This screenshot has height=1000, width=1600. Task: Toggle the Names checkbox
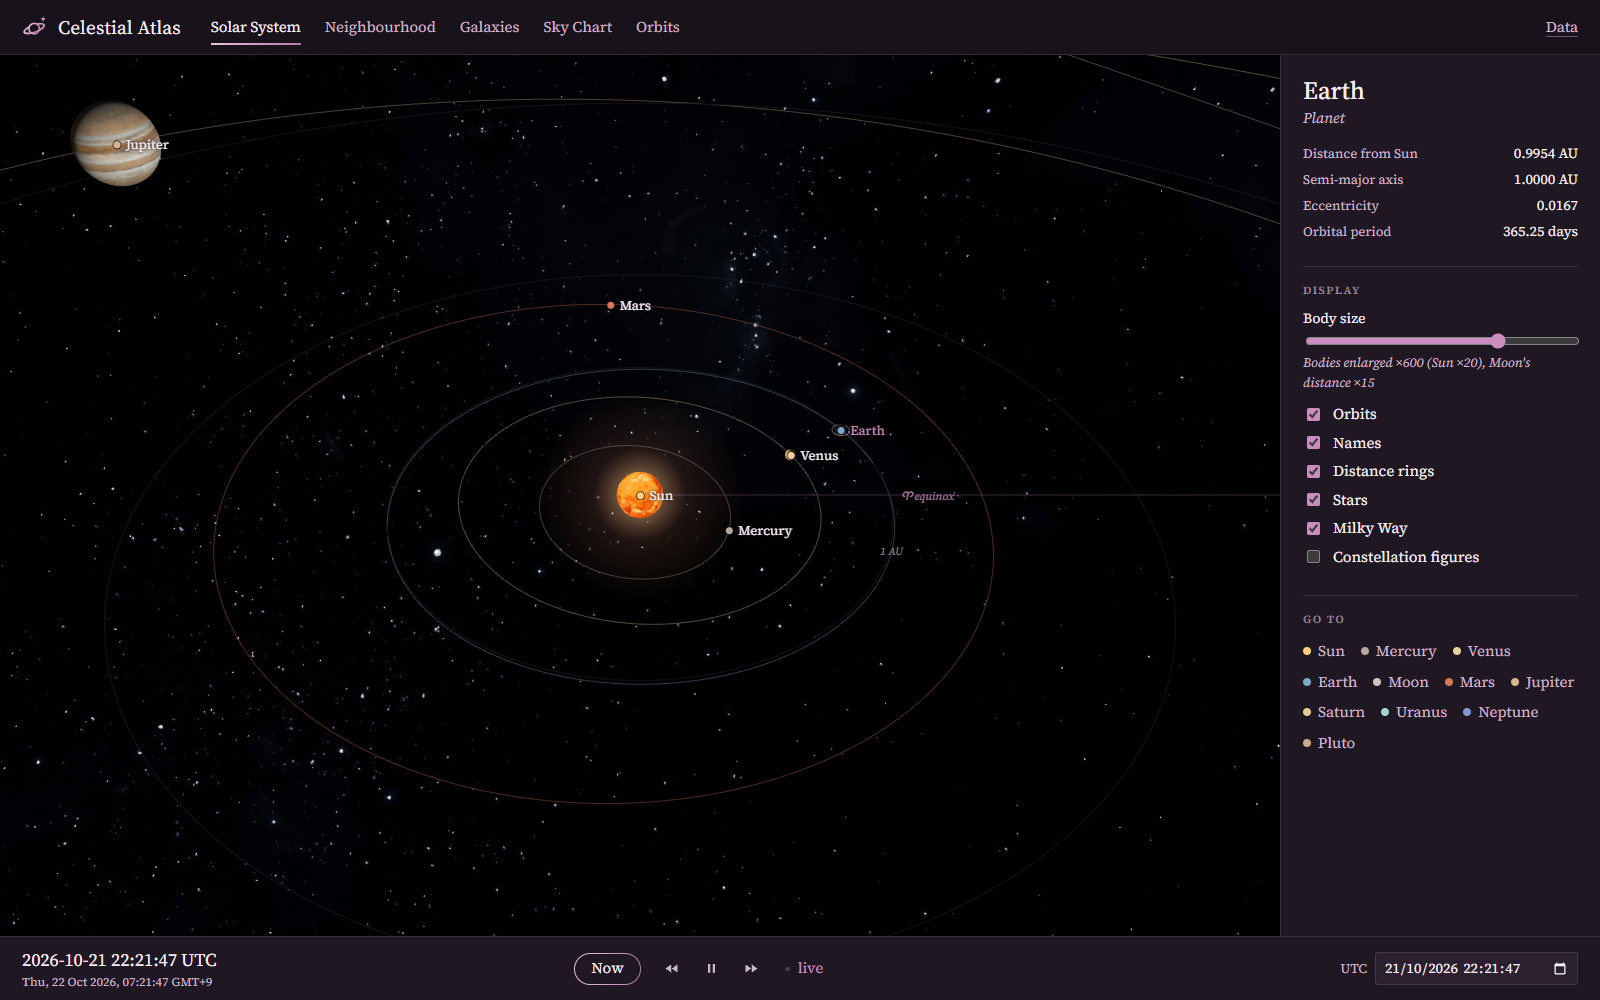tap(1313, 443)
